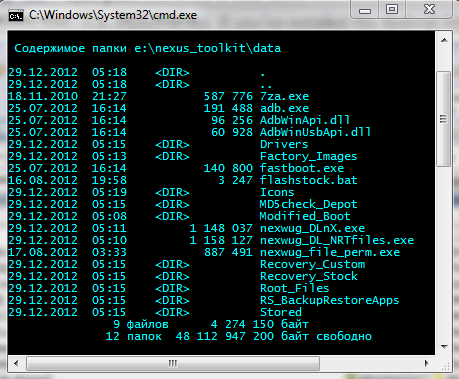Screen dimensions: 459x379
Task: Click the file name adb.exe
Action: point(284,108)
